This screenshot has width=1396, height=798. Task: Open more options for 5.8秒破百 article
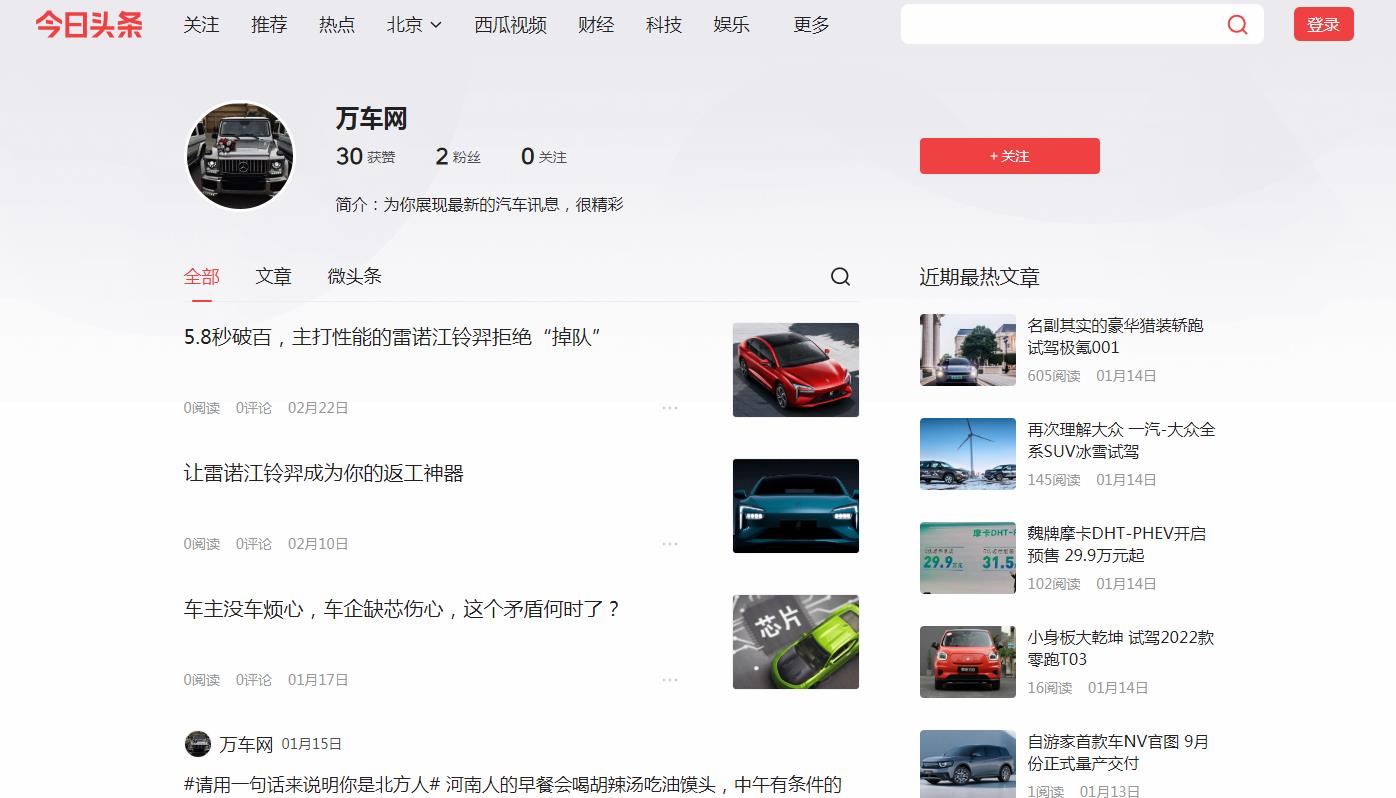(x=670, y=408)
